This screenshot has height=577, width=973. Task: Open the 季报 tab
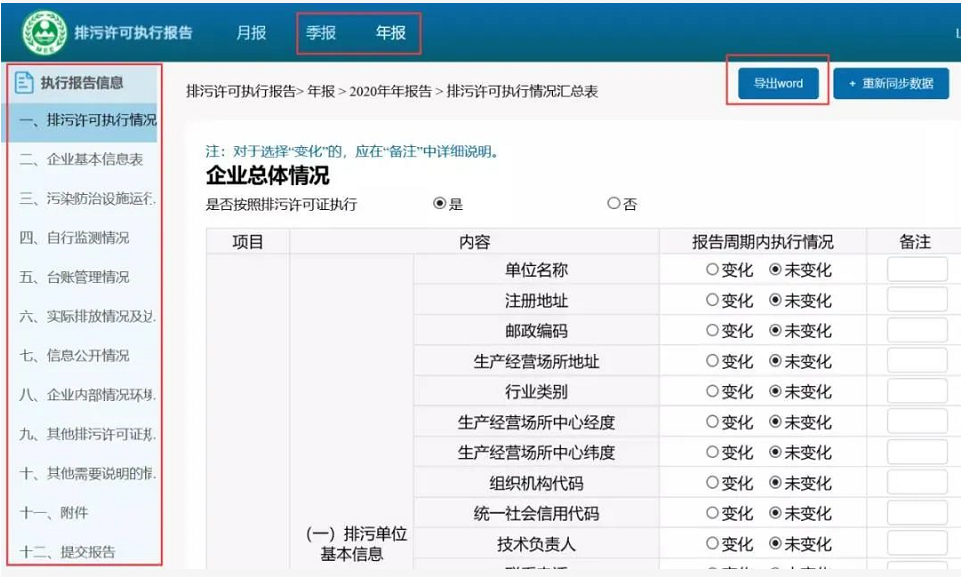[321, 33]
